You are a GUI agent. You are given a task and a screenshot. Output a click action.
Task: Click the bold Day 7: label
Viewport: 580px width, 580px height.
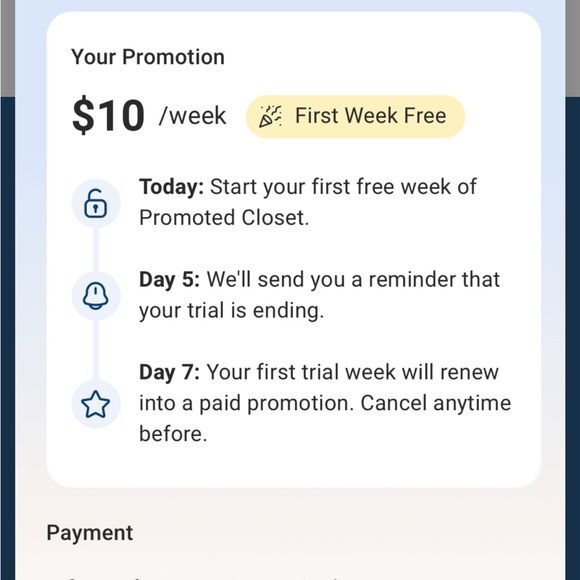(169, 372)
